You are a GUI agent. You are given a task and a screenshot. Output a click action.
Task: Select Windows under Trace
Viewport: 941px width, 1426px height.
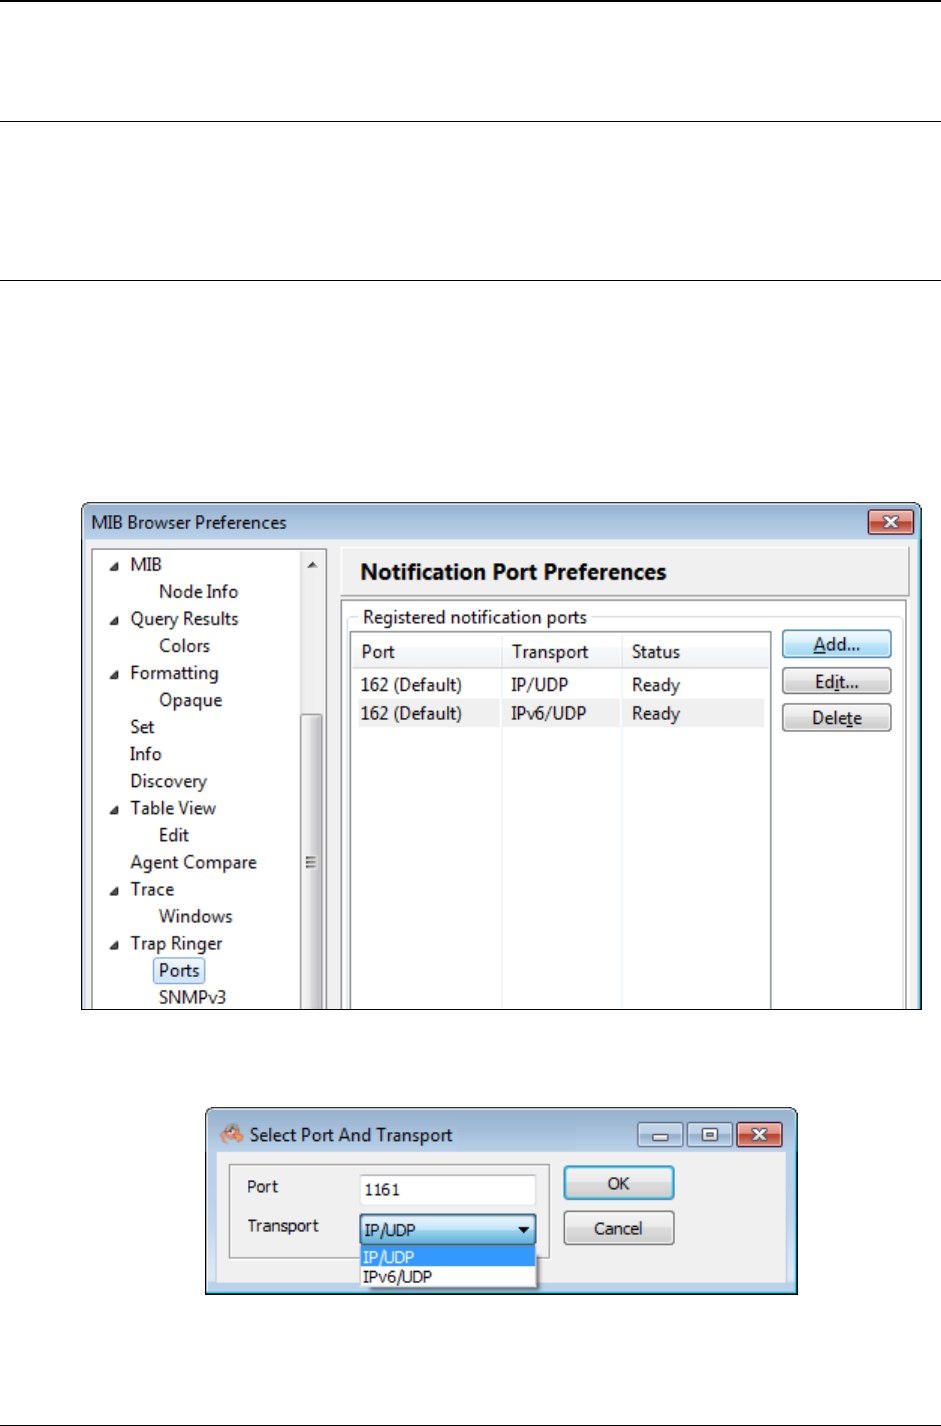point(195,916)
